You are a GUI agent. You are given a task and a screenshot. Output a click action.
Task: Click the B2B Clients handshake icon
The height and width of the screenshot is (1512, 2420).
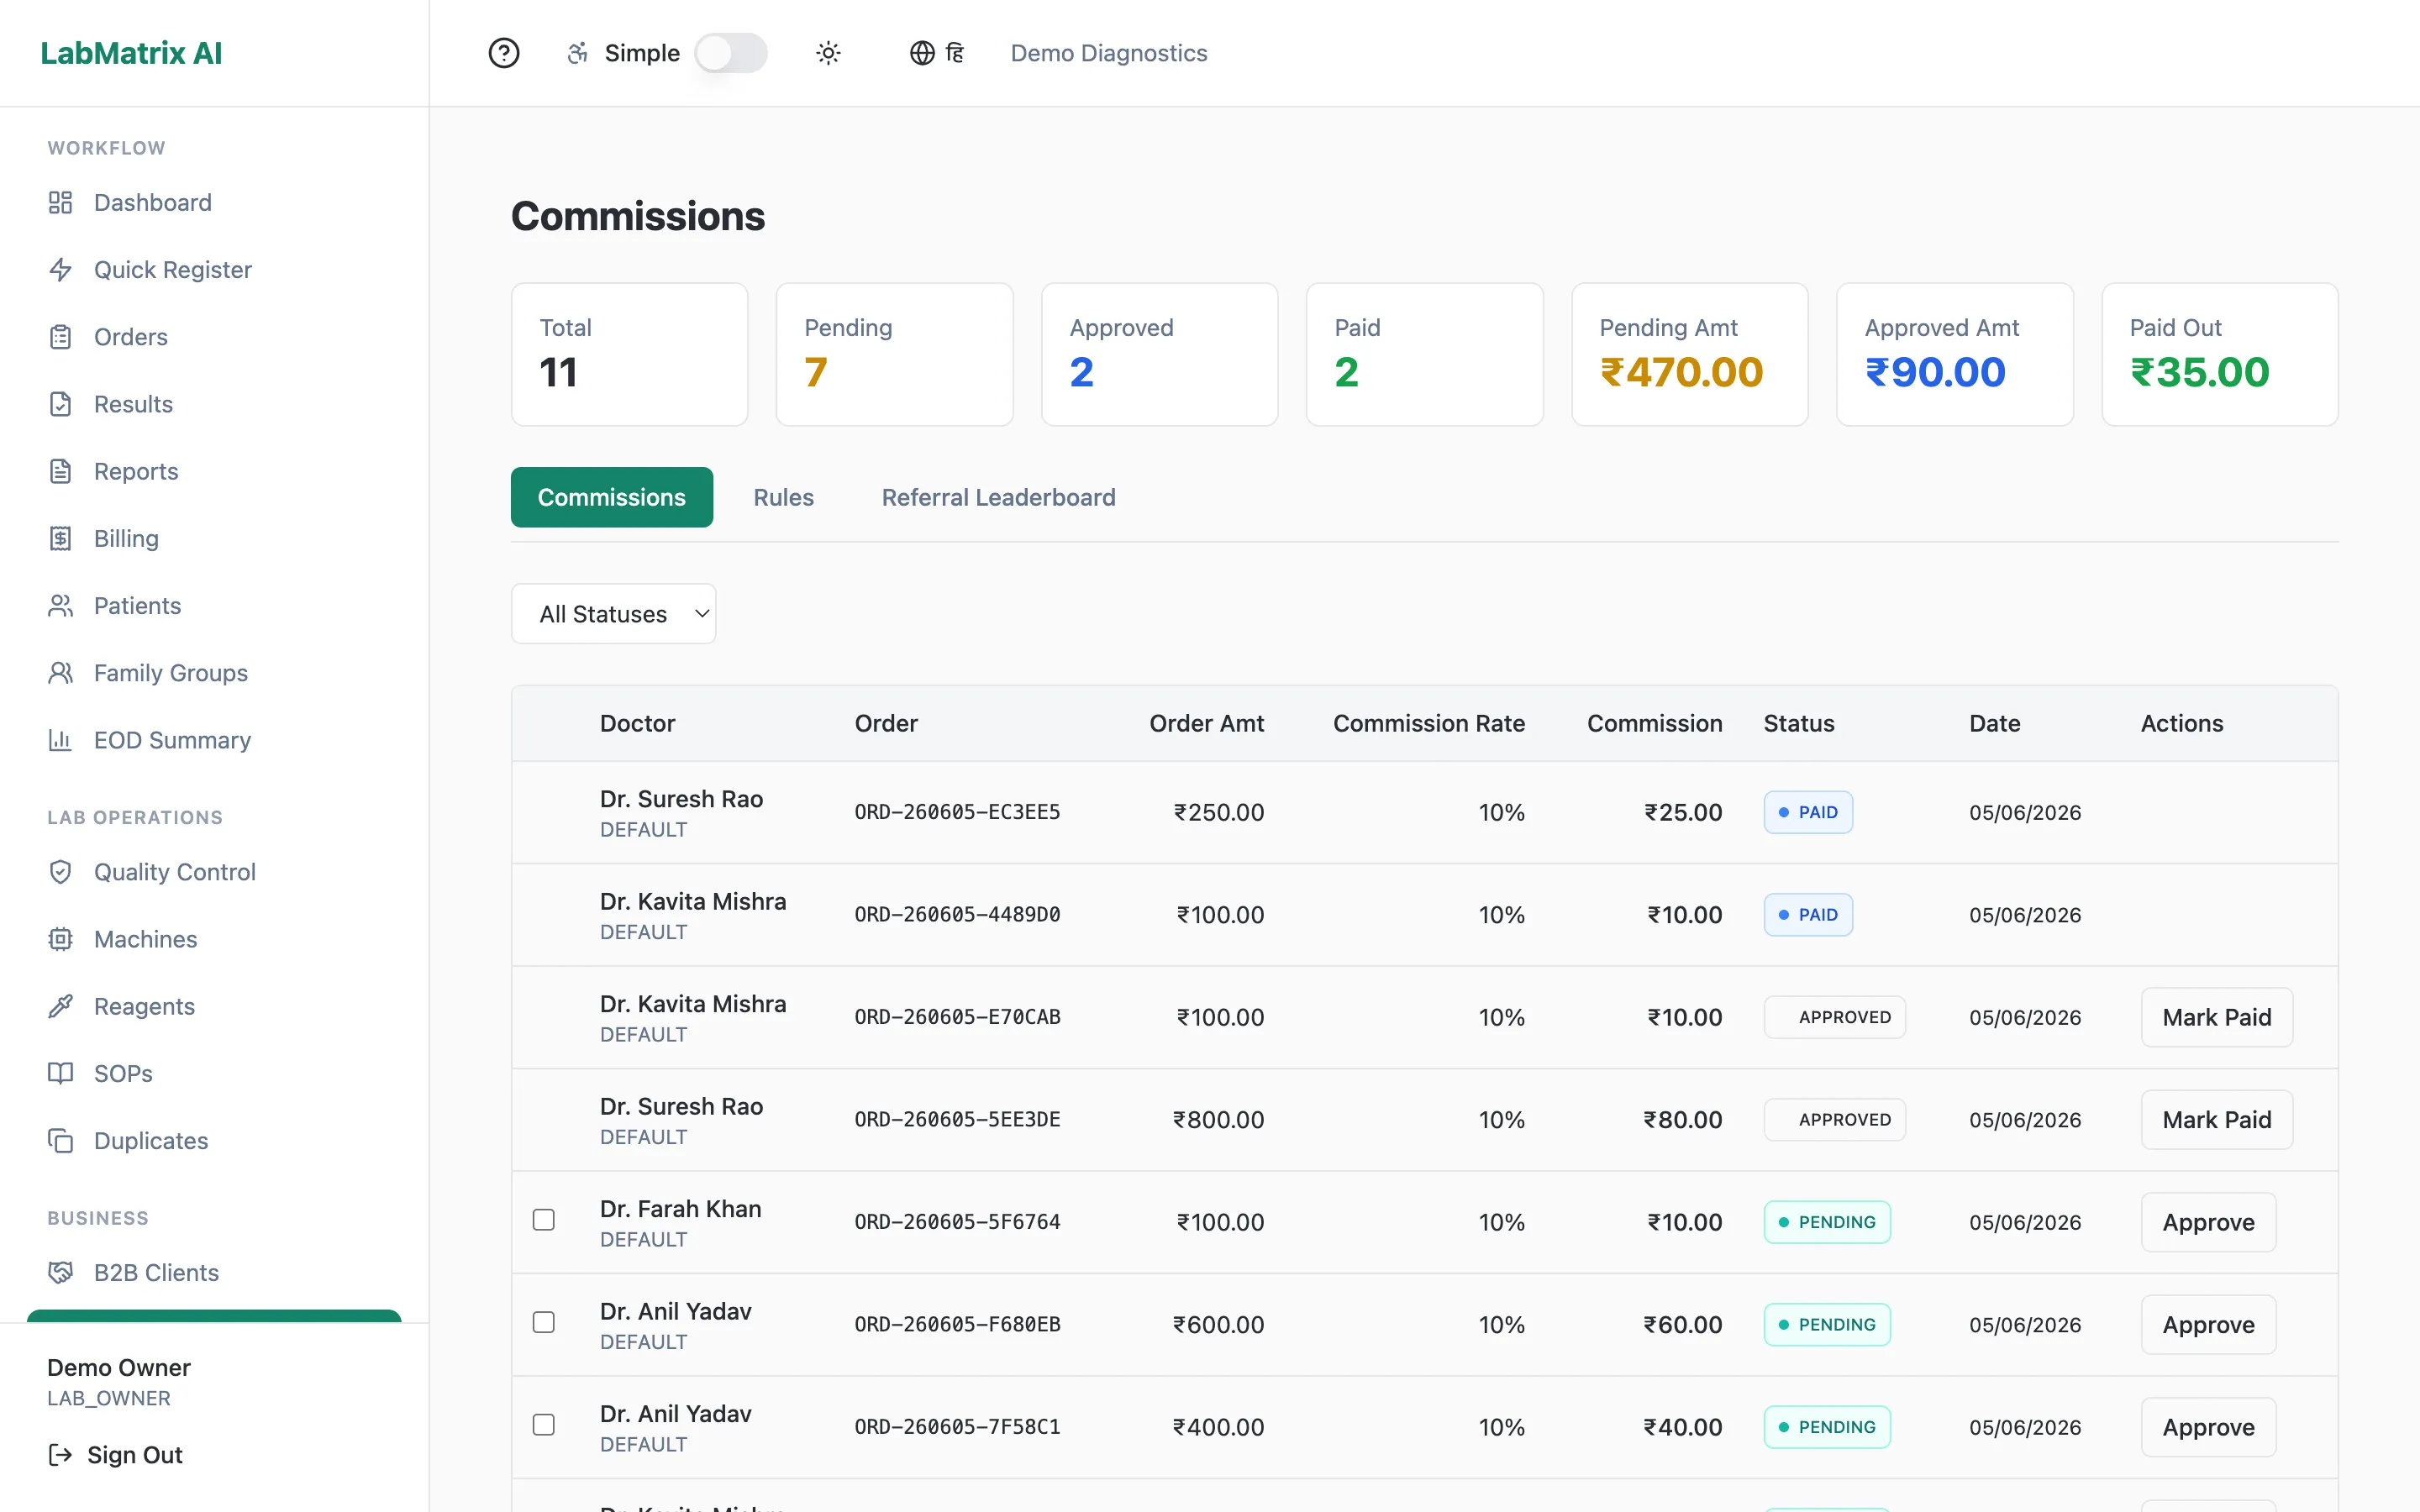click(x=61, y=1273)
